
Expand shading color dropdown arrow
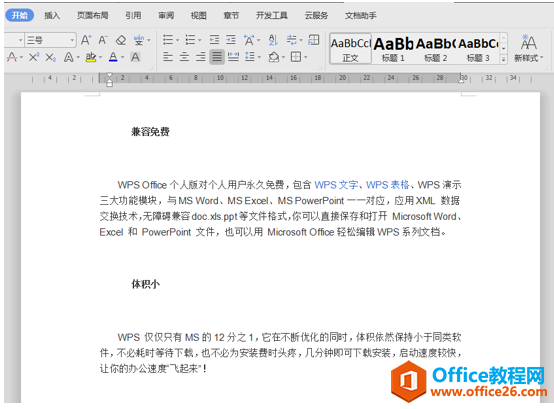tap(283, 57)
